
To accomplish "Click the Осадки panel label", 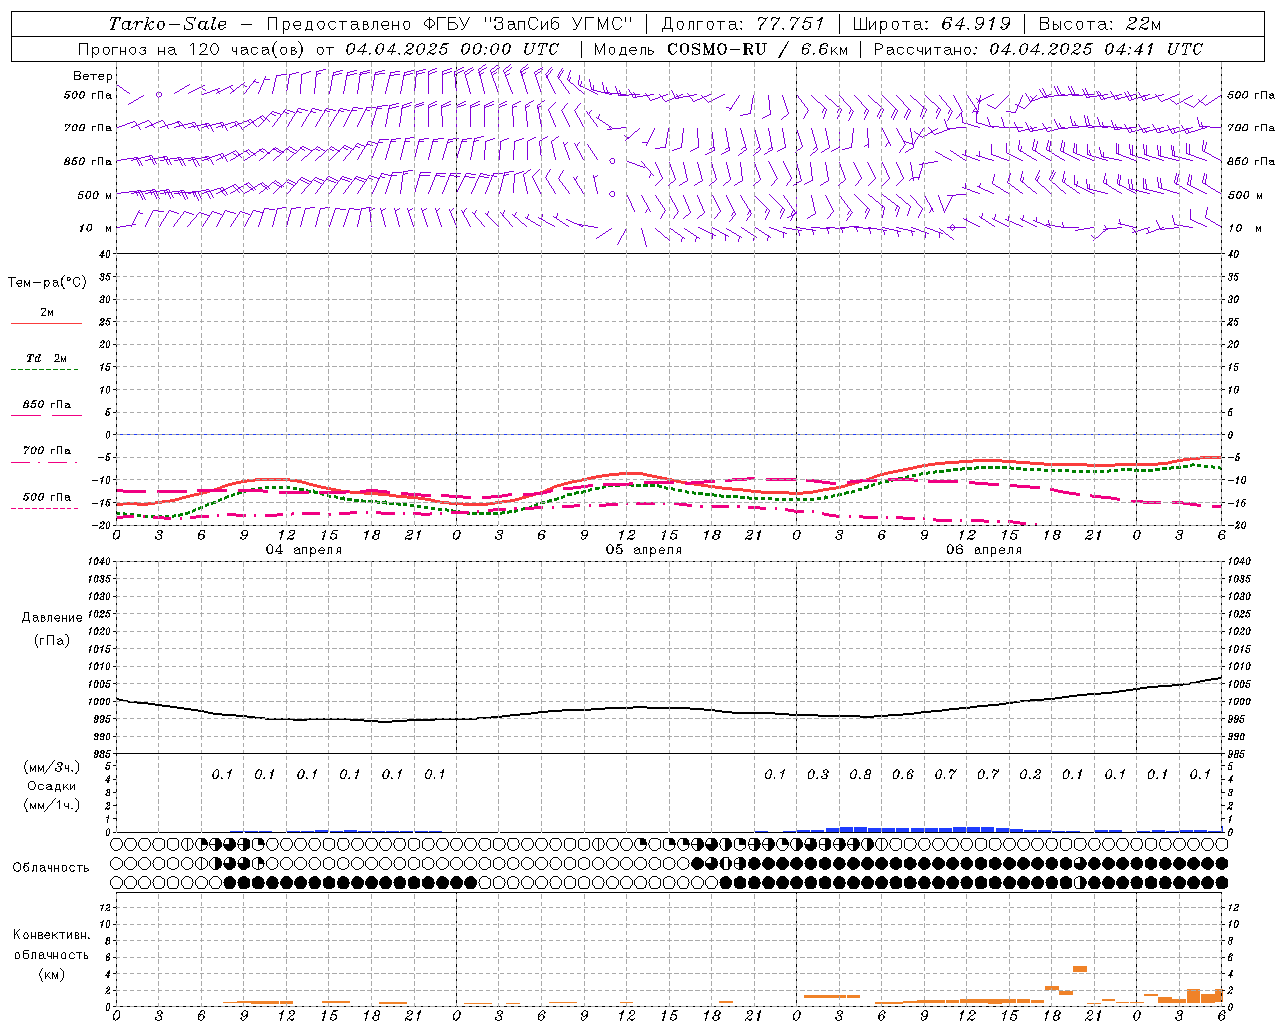I will point(52,786).
